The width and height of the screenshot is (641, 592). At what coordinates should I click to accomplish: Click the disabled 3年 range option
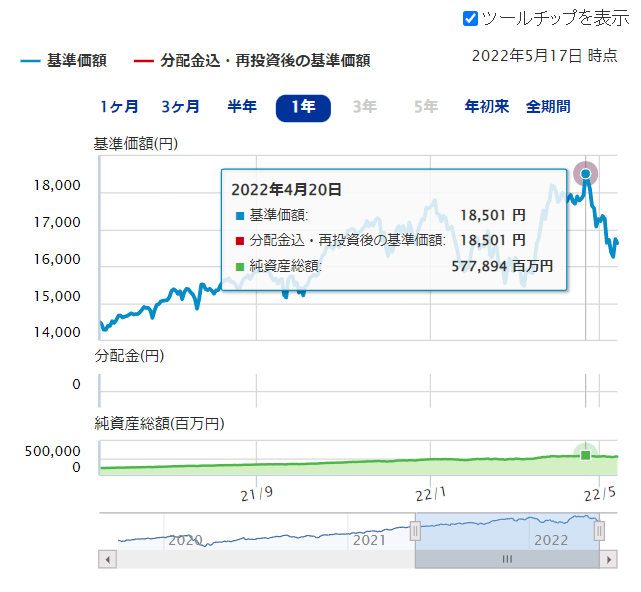(364, 107)
